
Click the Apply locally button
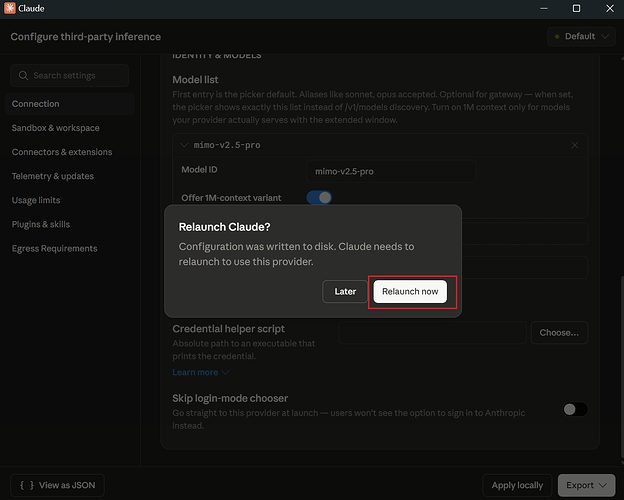pos(517,485)
